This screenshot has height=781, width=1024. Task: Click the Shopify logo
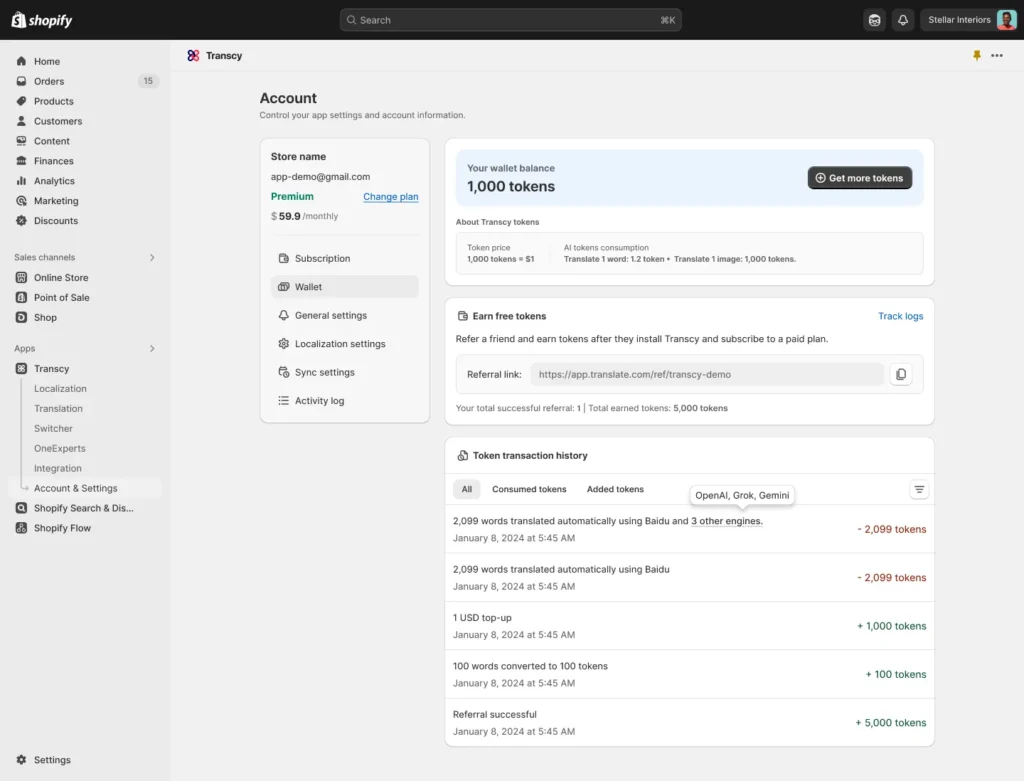pyautogui.click(x=42, y=20)
